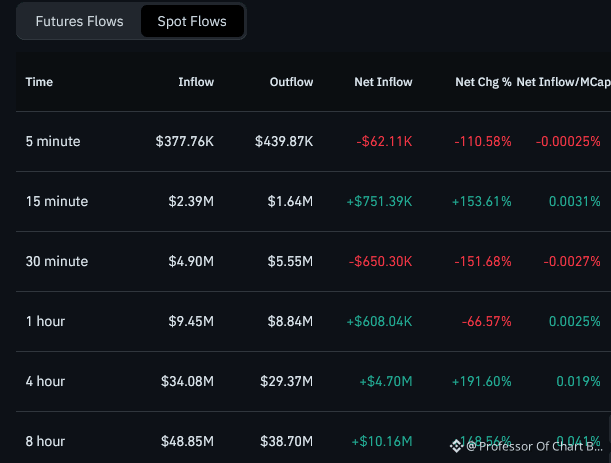Screen dimensions: 611x463
Task: Sort by the Outflow column header
Action: click(x=291, y=82)
